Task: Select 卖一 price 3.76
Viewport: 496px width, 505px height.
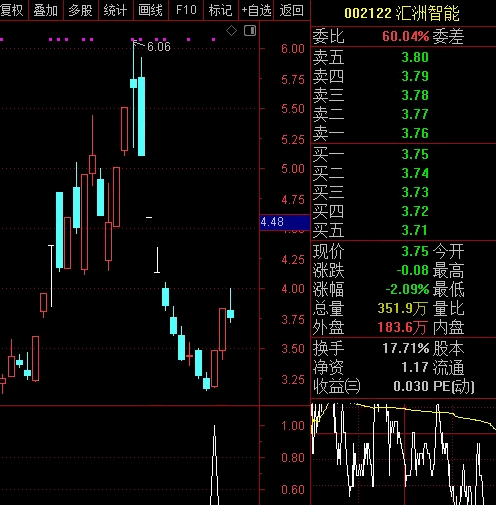Action: click(415, 133)
